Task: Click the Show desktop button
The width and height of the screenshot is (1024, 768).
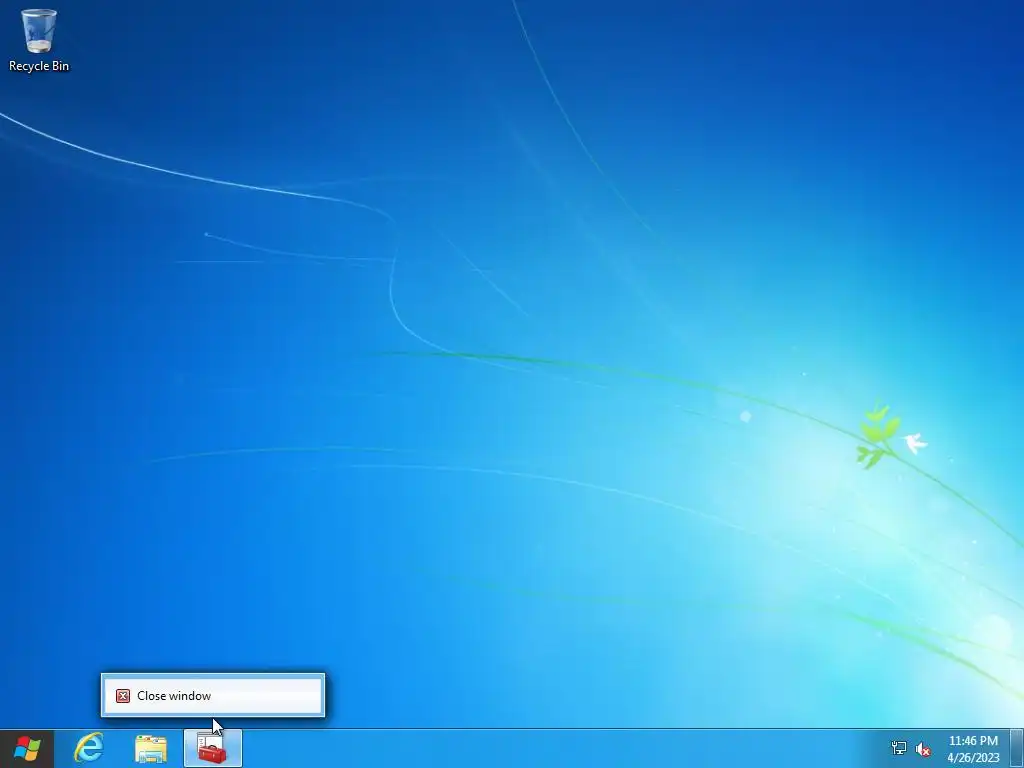Action: pos(1017,748)
